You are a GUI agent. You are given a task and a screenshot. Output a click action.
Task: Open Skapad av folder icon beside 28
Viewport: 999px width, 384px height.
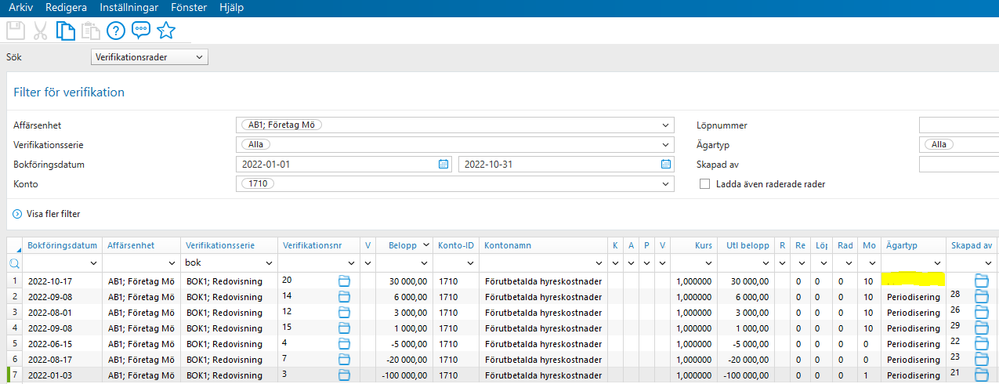tap(981, 296)
